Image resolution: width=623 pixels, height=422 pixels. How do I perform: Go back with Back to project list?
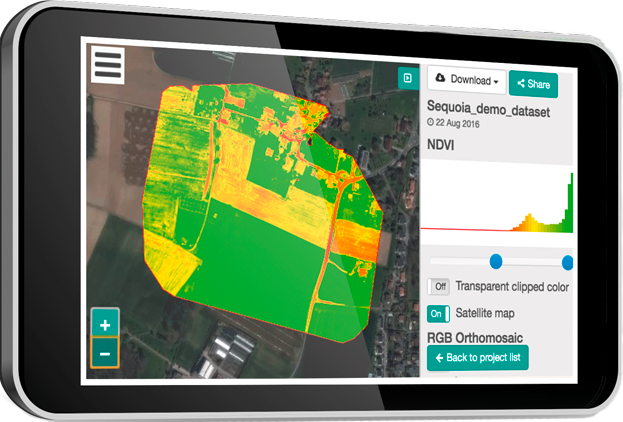pyautogui.click(x=478, y=358)
